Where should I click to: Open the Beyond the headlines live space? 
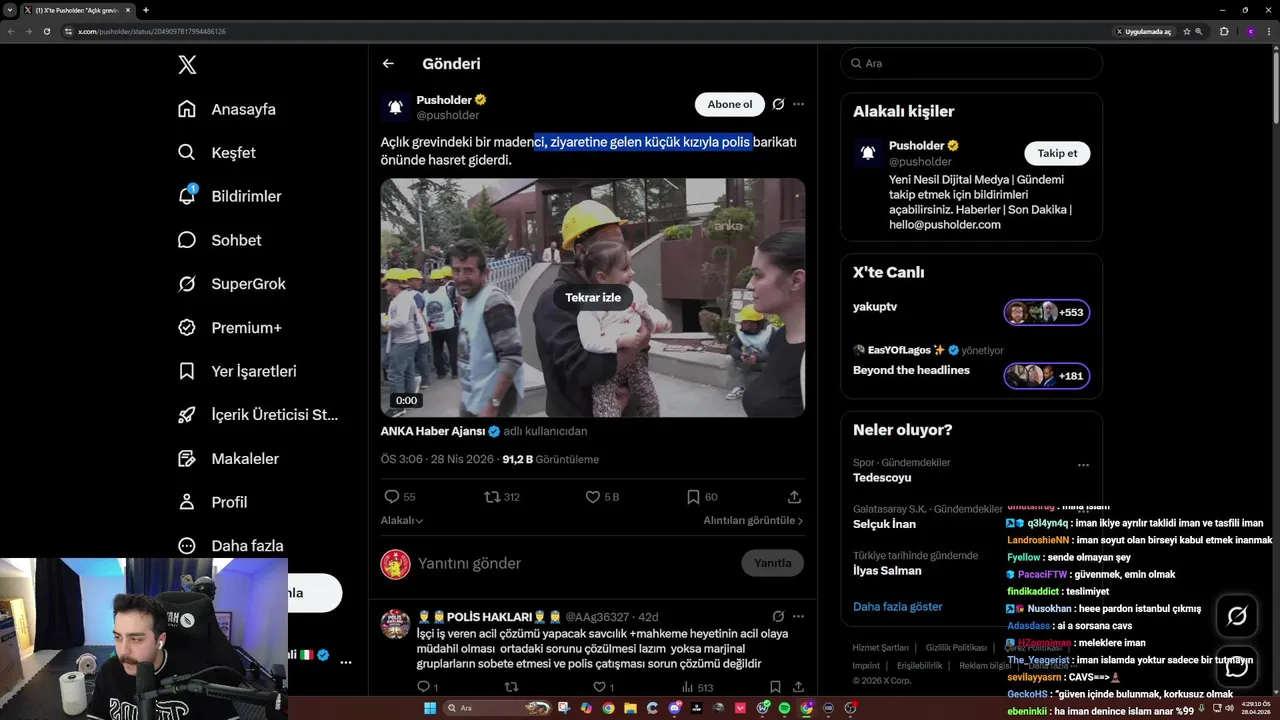coord(971,369)
